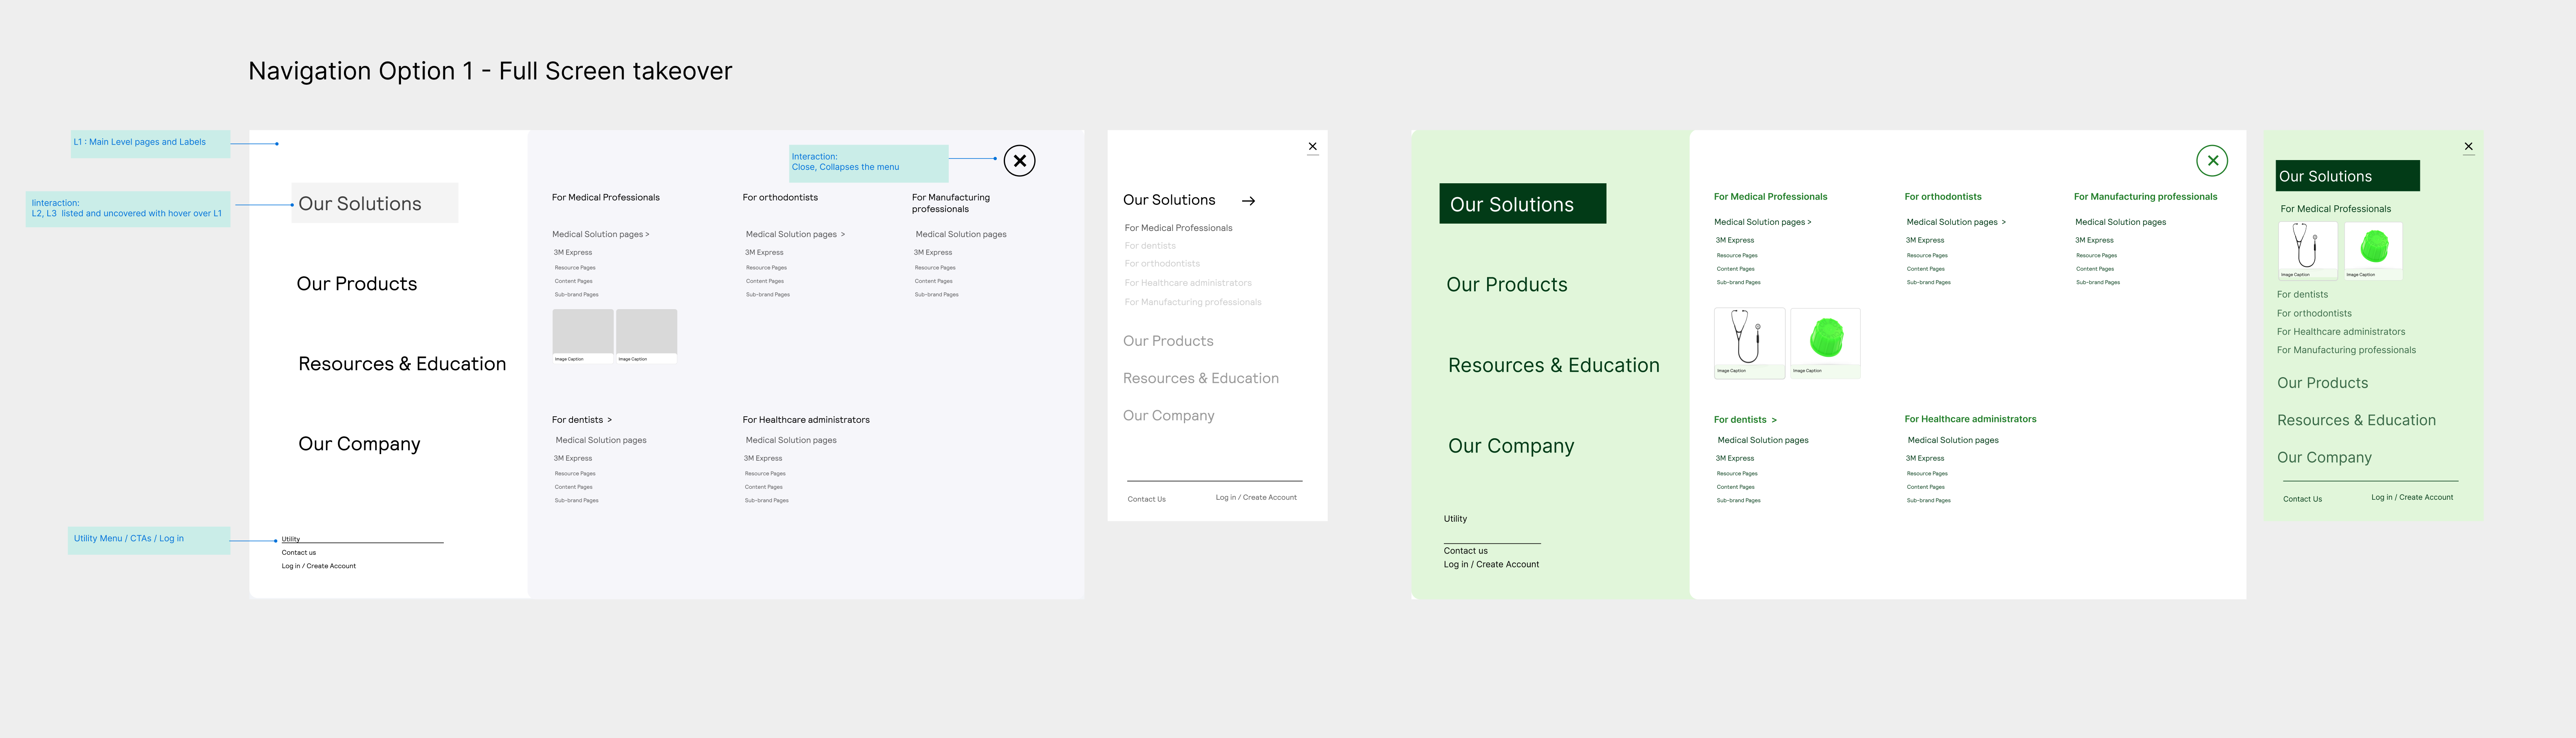Open For orthodontists heading in gray desktop menu
Viewport: 2576px width, 738px height.
coord(780,197)
